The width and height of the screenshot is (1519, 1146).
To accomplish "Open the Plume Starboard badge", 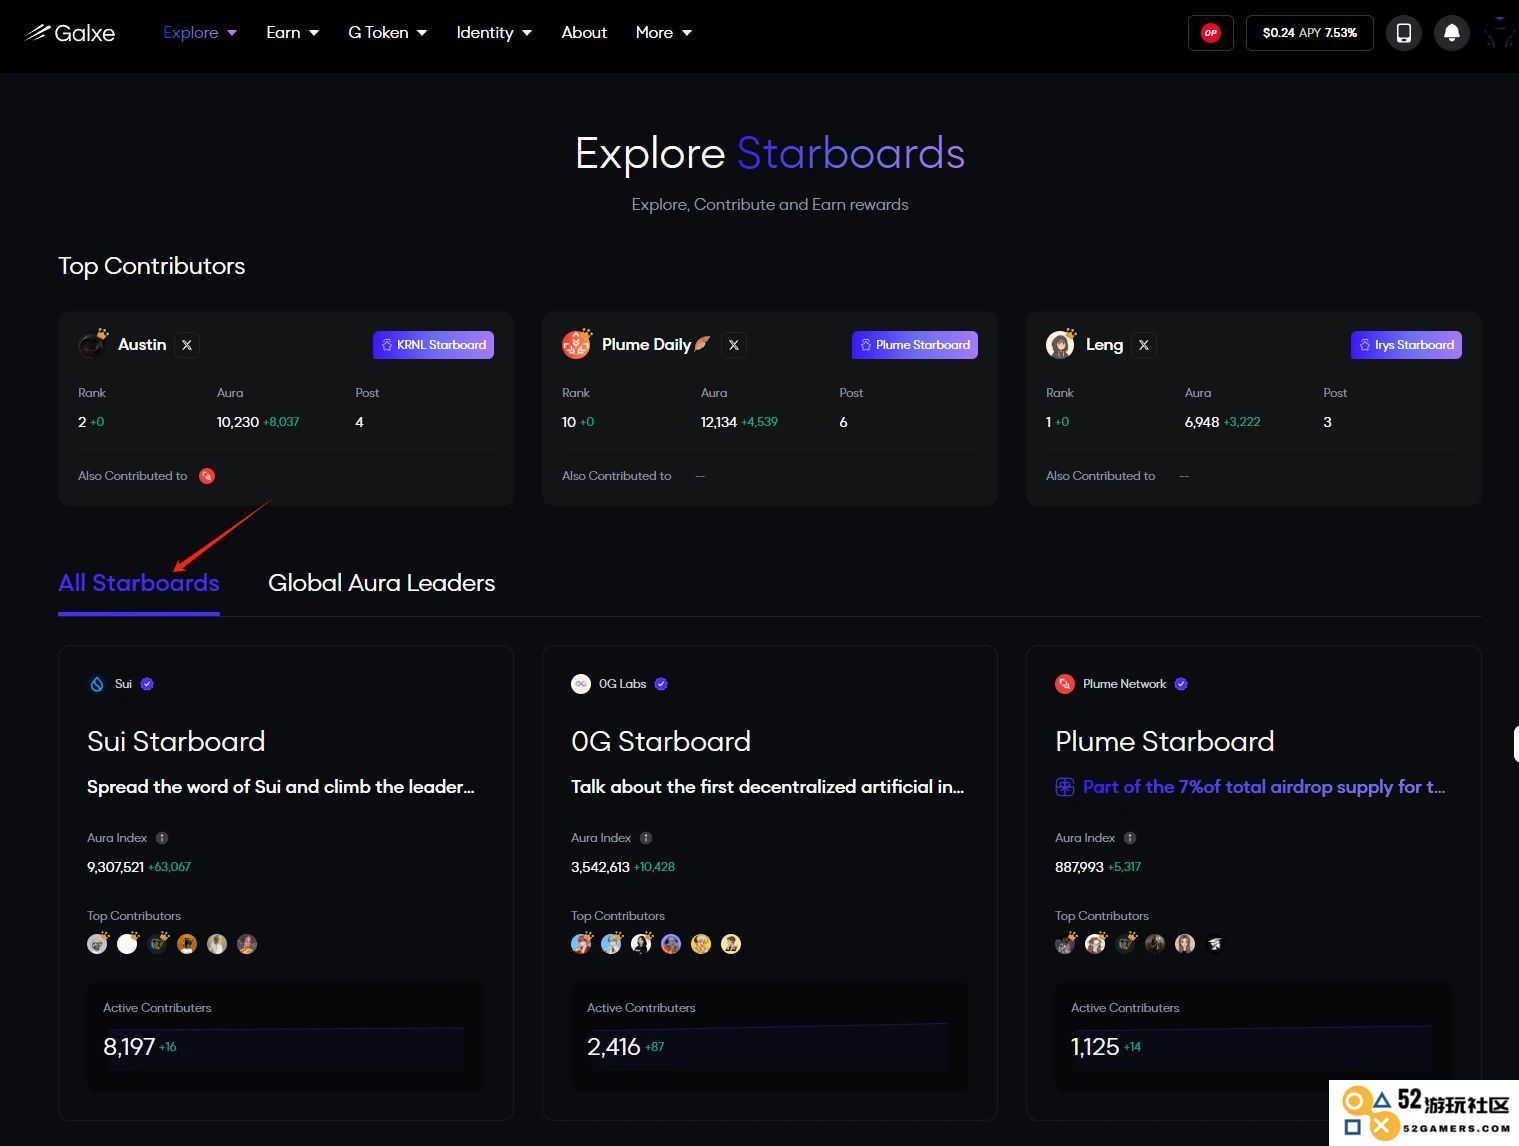I will point(915,345).
